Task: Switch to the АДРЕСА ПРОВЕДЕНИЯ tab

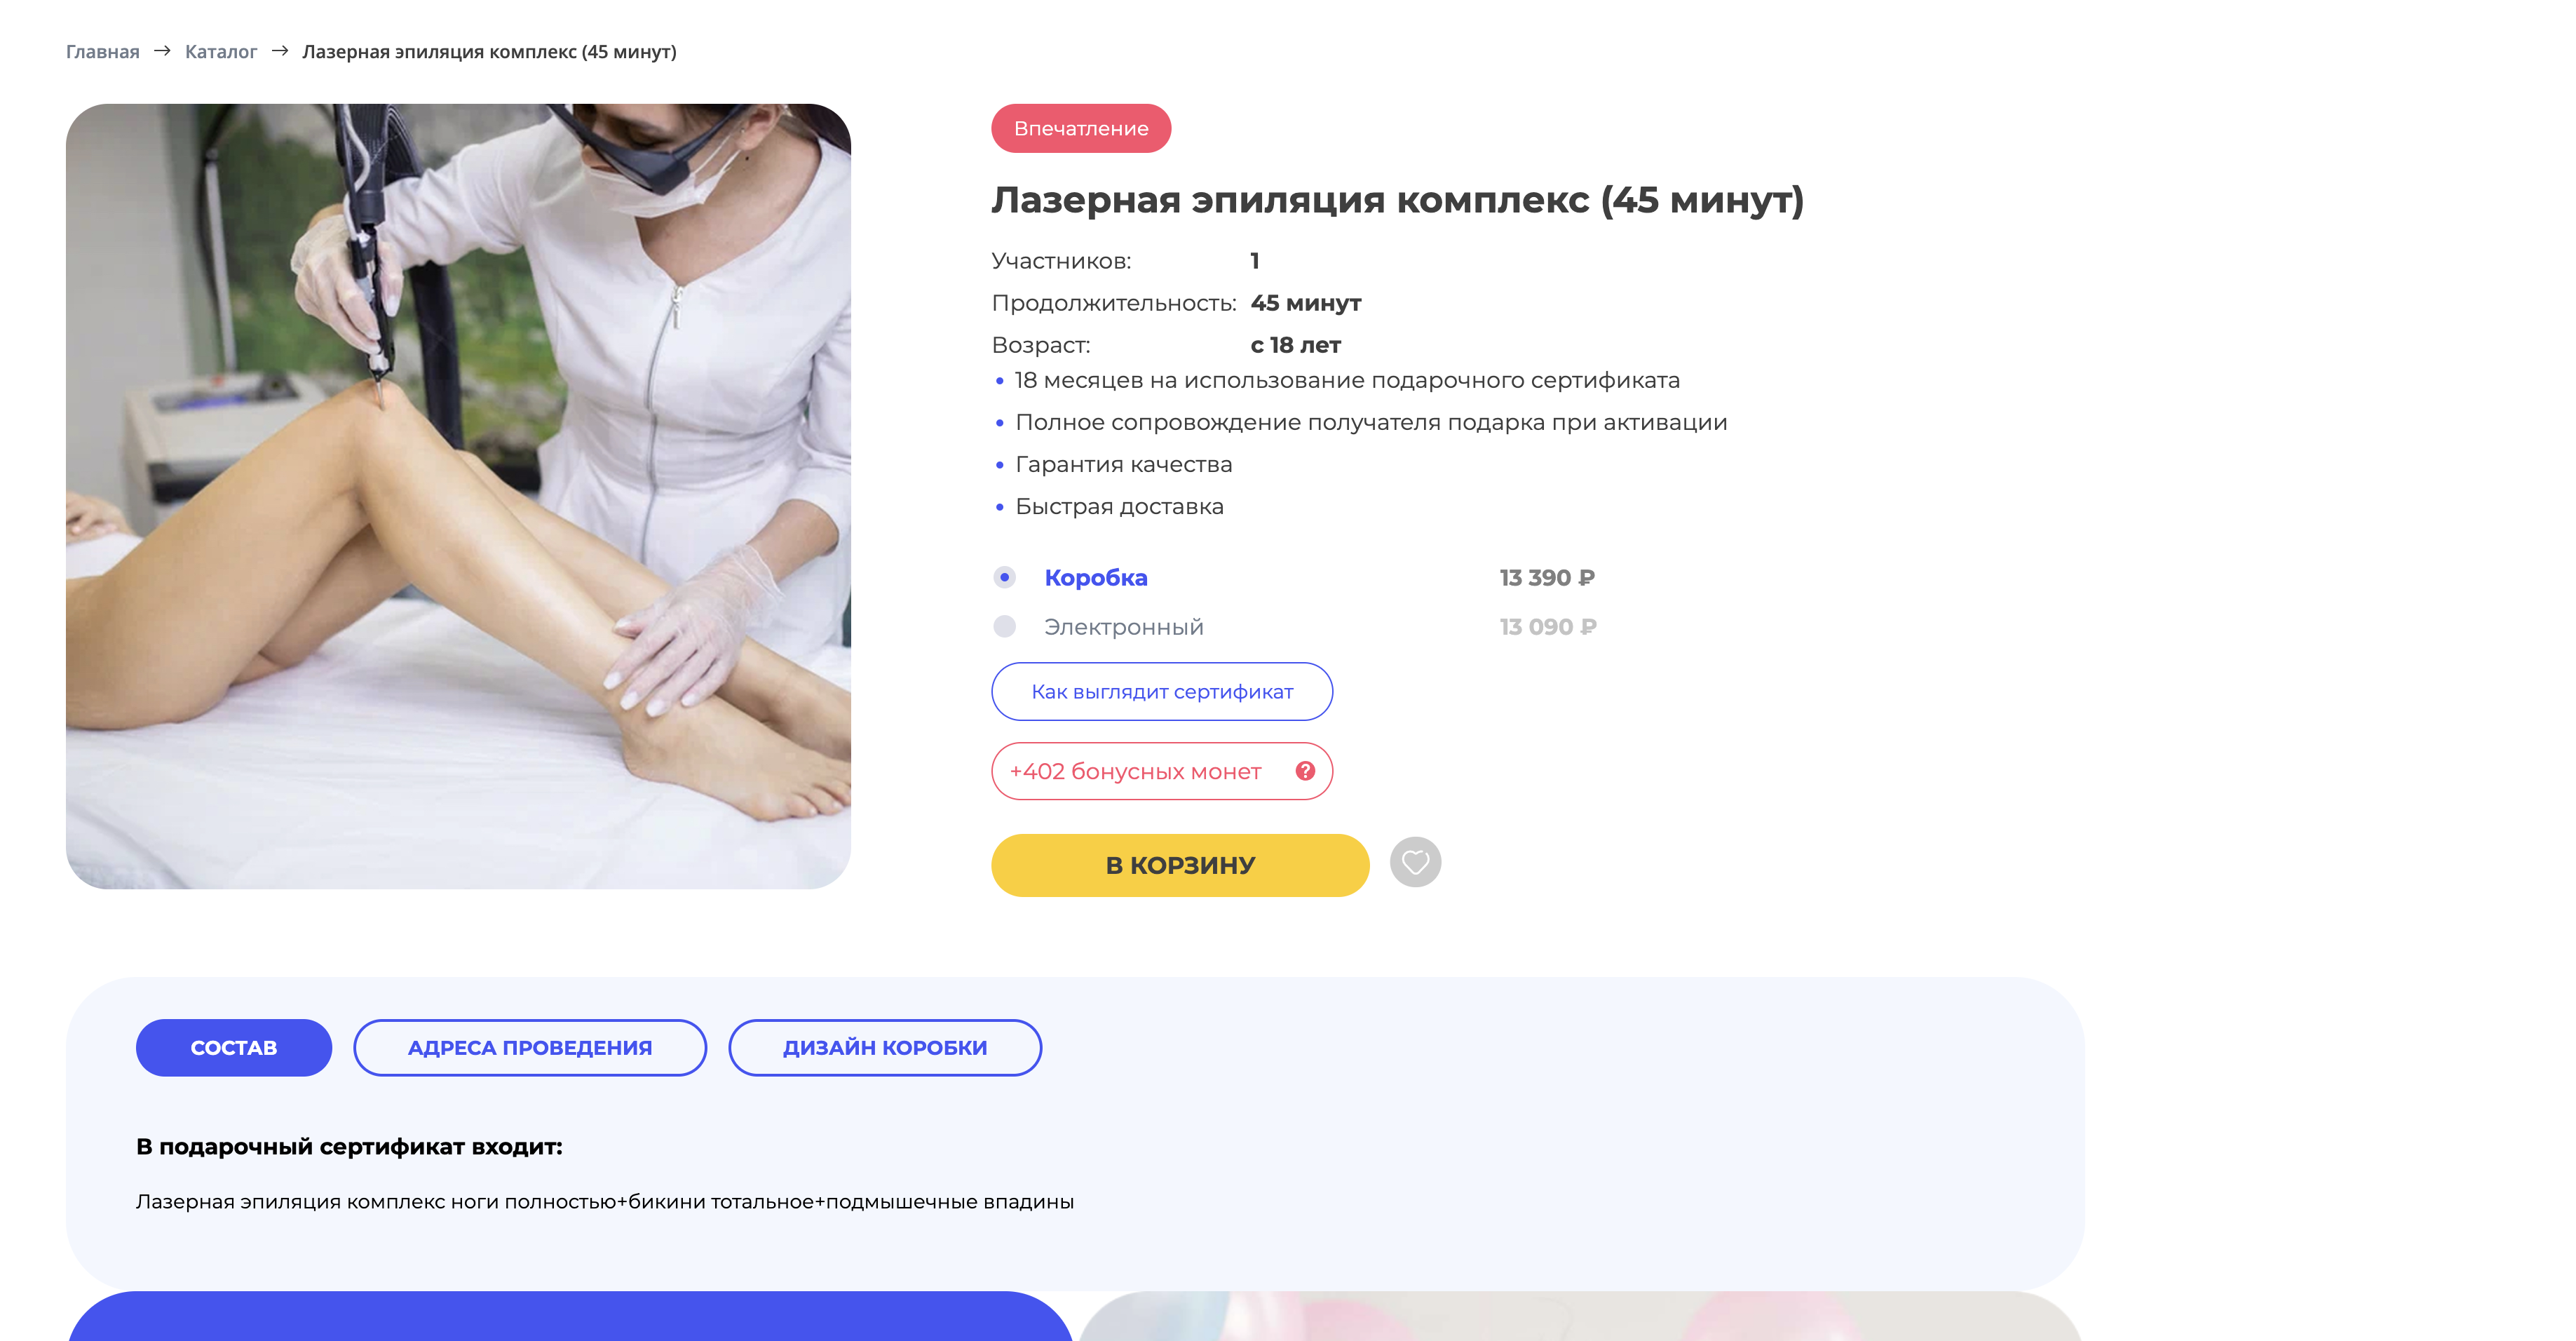Action: pos(530,1047)
